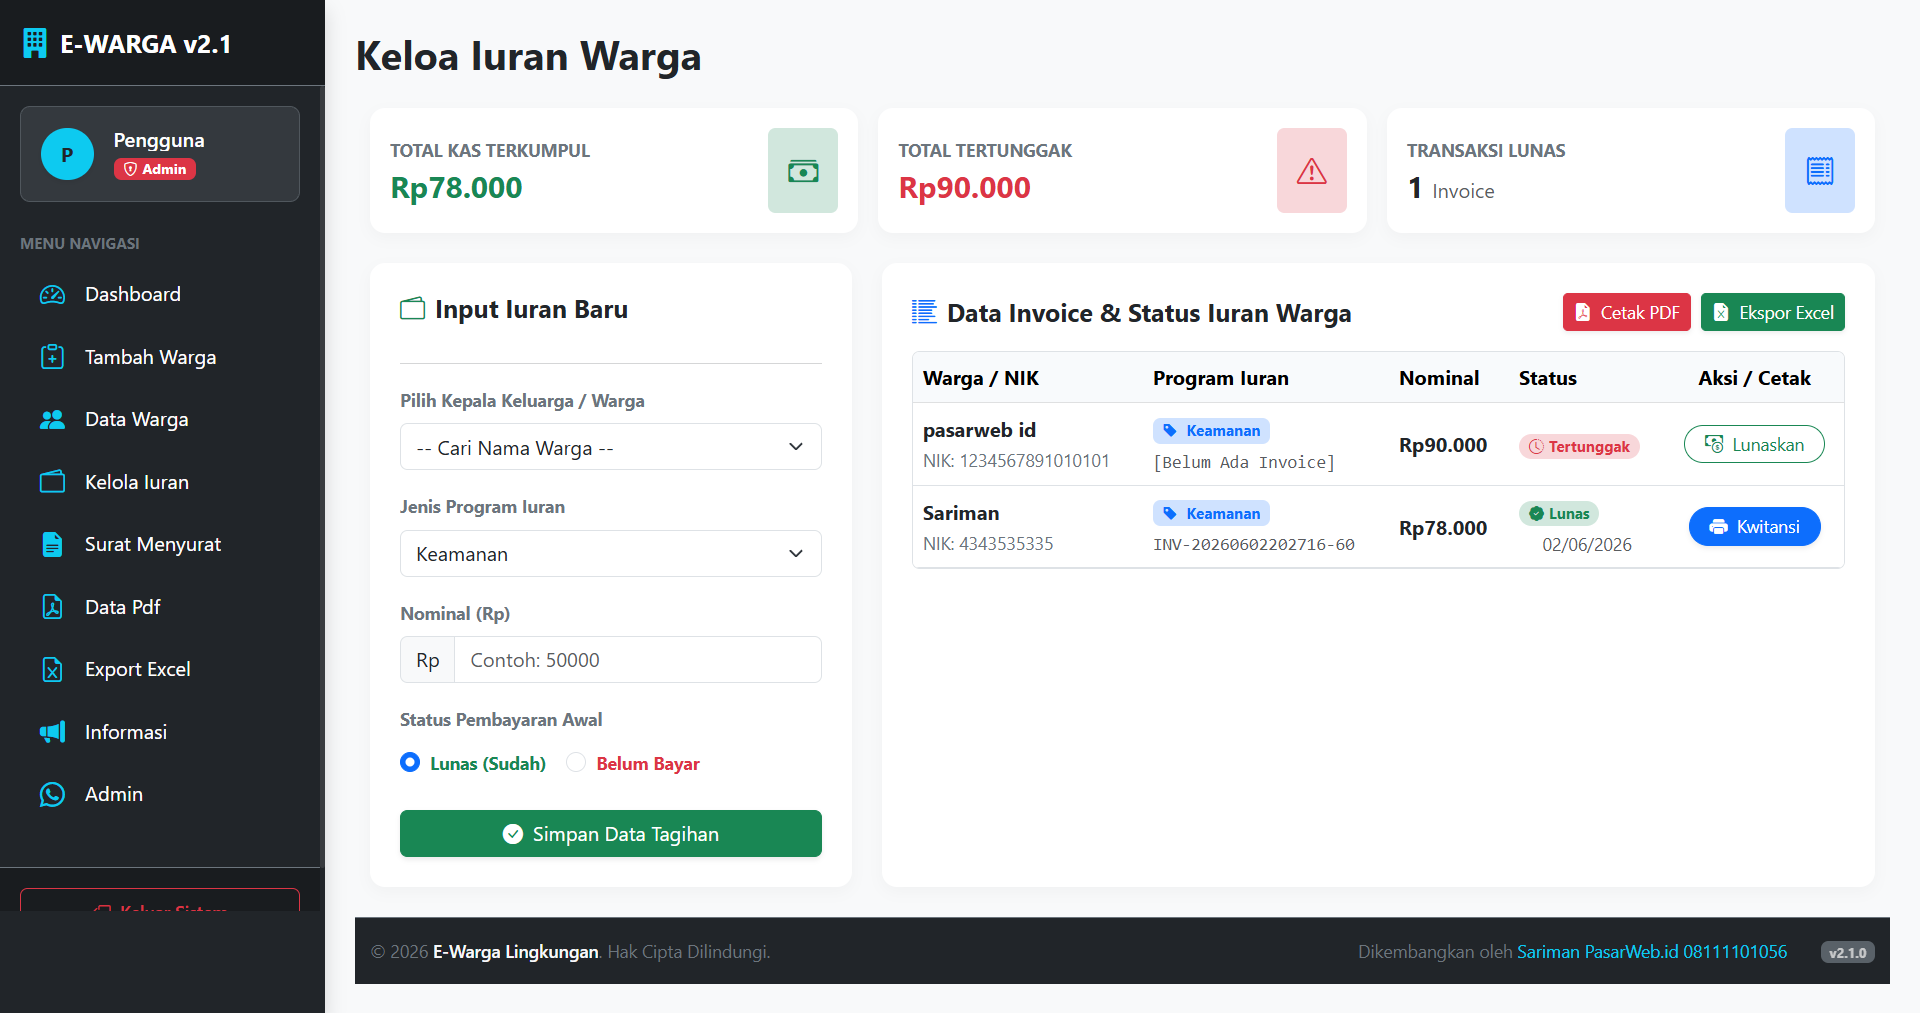
Task: Click the Admin WhatsApp icon
Action: 52,794
